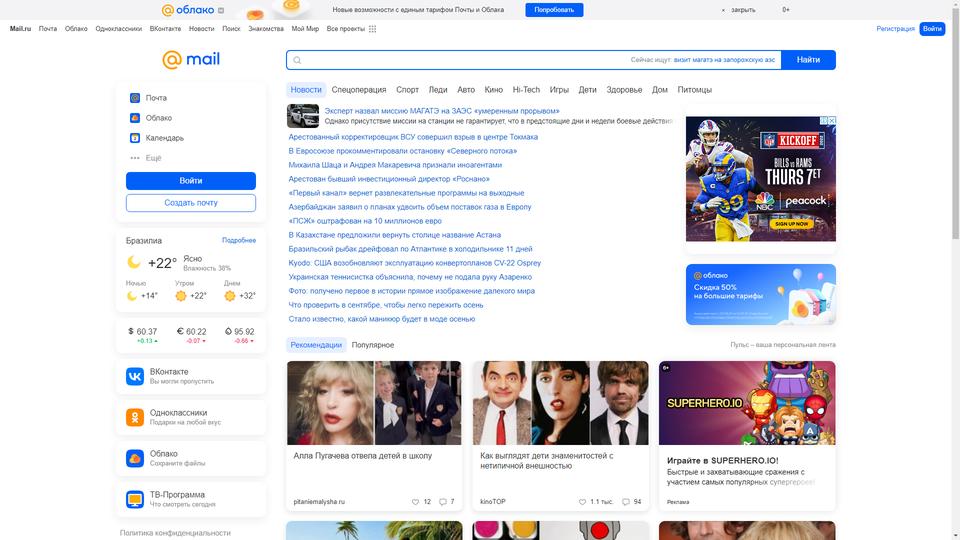Open Одноклассники in top navigation bar
The image size is (960, 540).
[x=119, y=29]
